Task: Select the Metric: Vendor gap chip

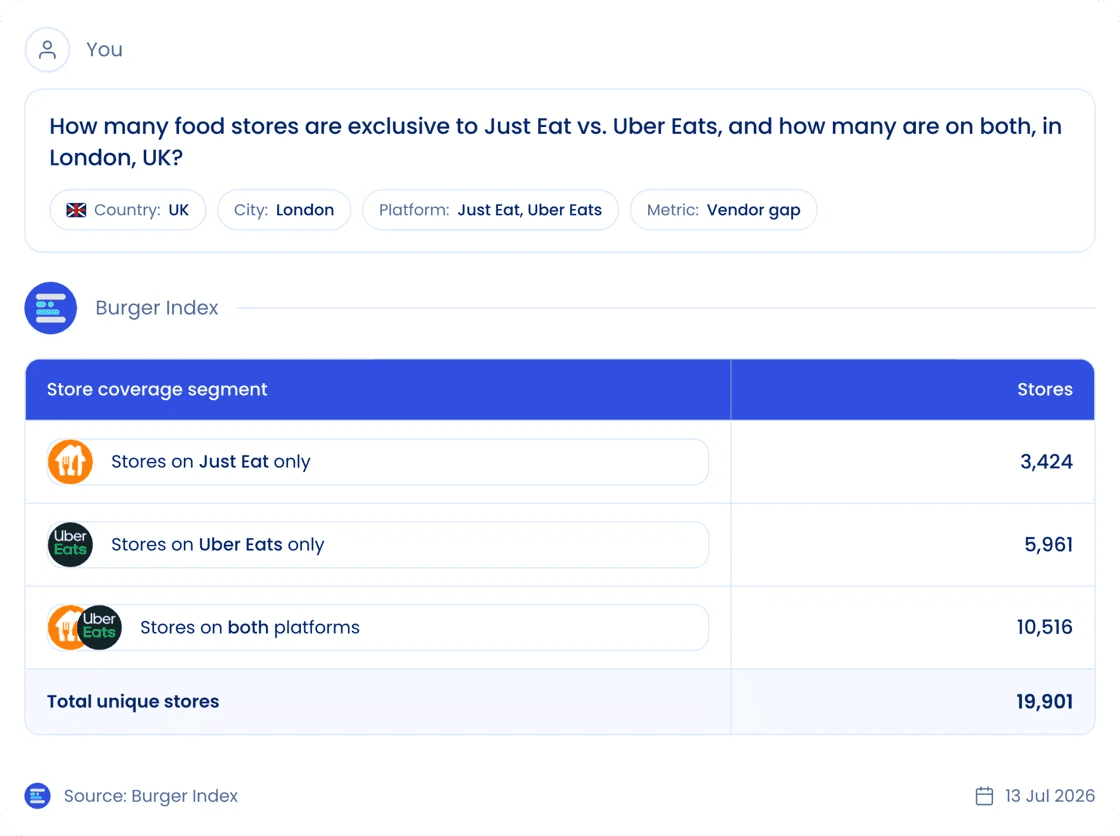Action: (x=724, y=210)
